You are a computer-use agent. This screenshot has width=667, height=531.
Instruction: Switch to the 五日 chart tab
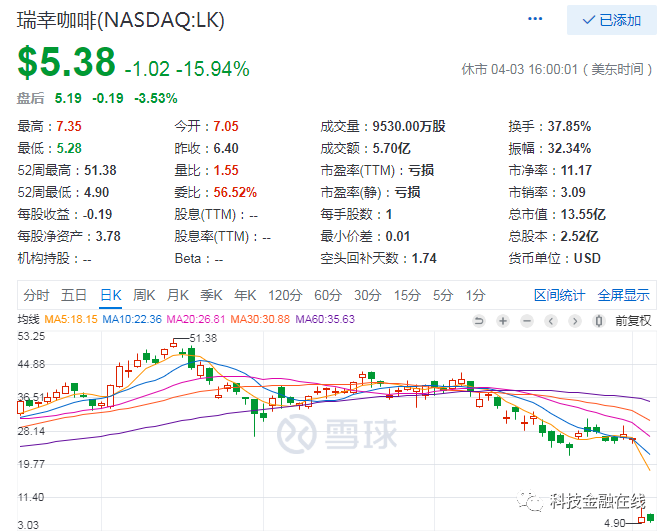(74, 295)
